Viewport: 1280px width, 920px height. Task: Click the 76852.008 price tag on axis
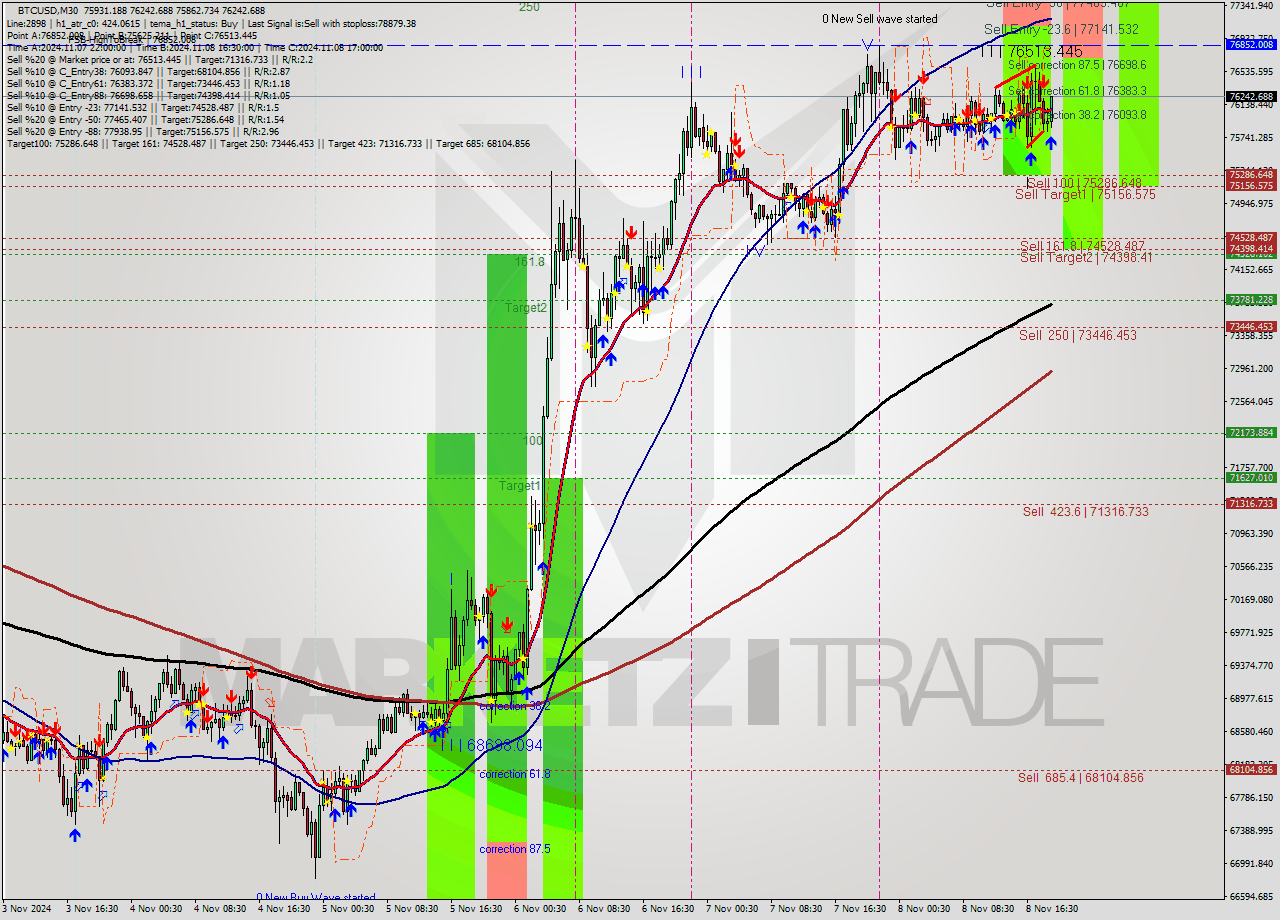coord(1251,45)
